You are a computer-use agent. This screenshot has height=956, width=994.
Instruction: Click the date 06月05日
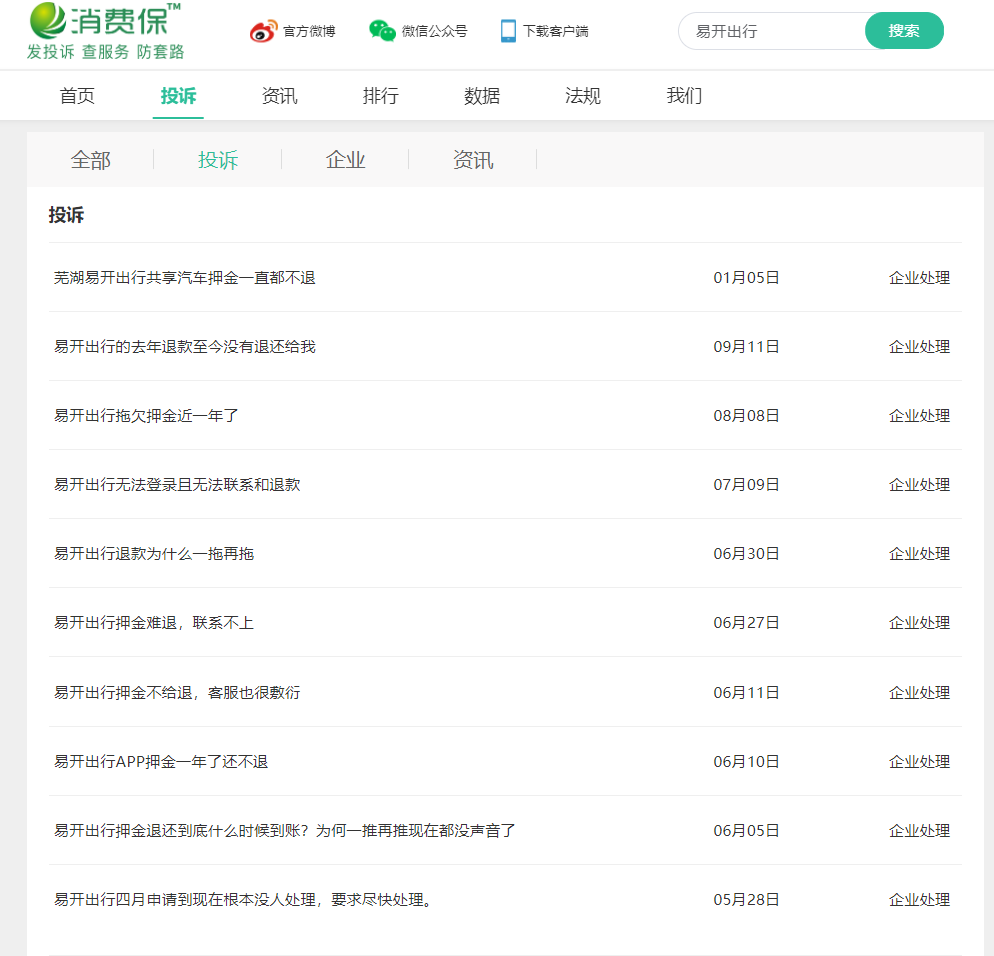click(x=746, y=831)
